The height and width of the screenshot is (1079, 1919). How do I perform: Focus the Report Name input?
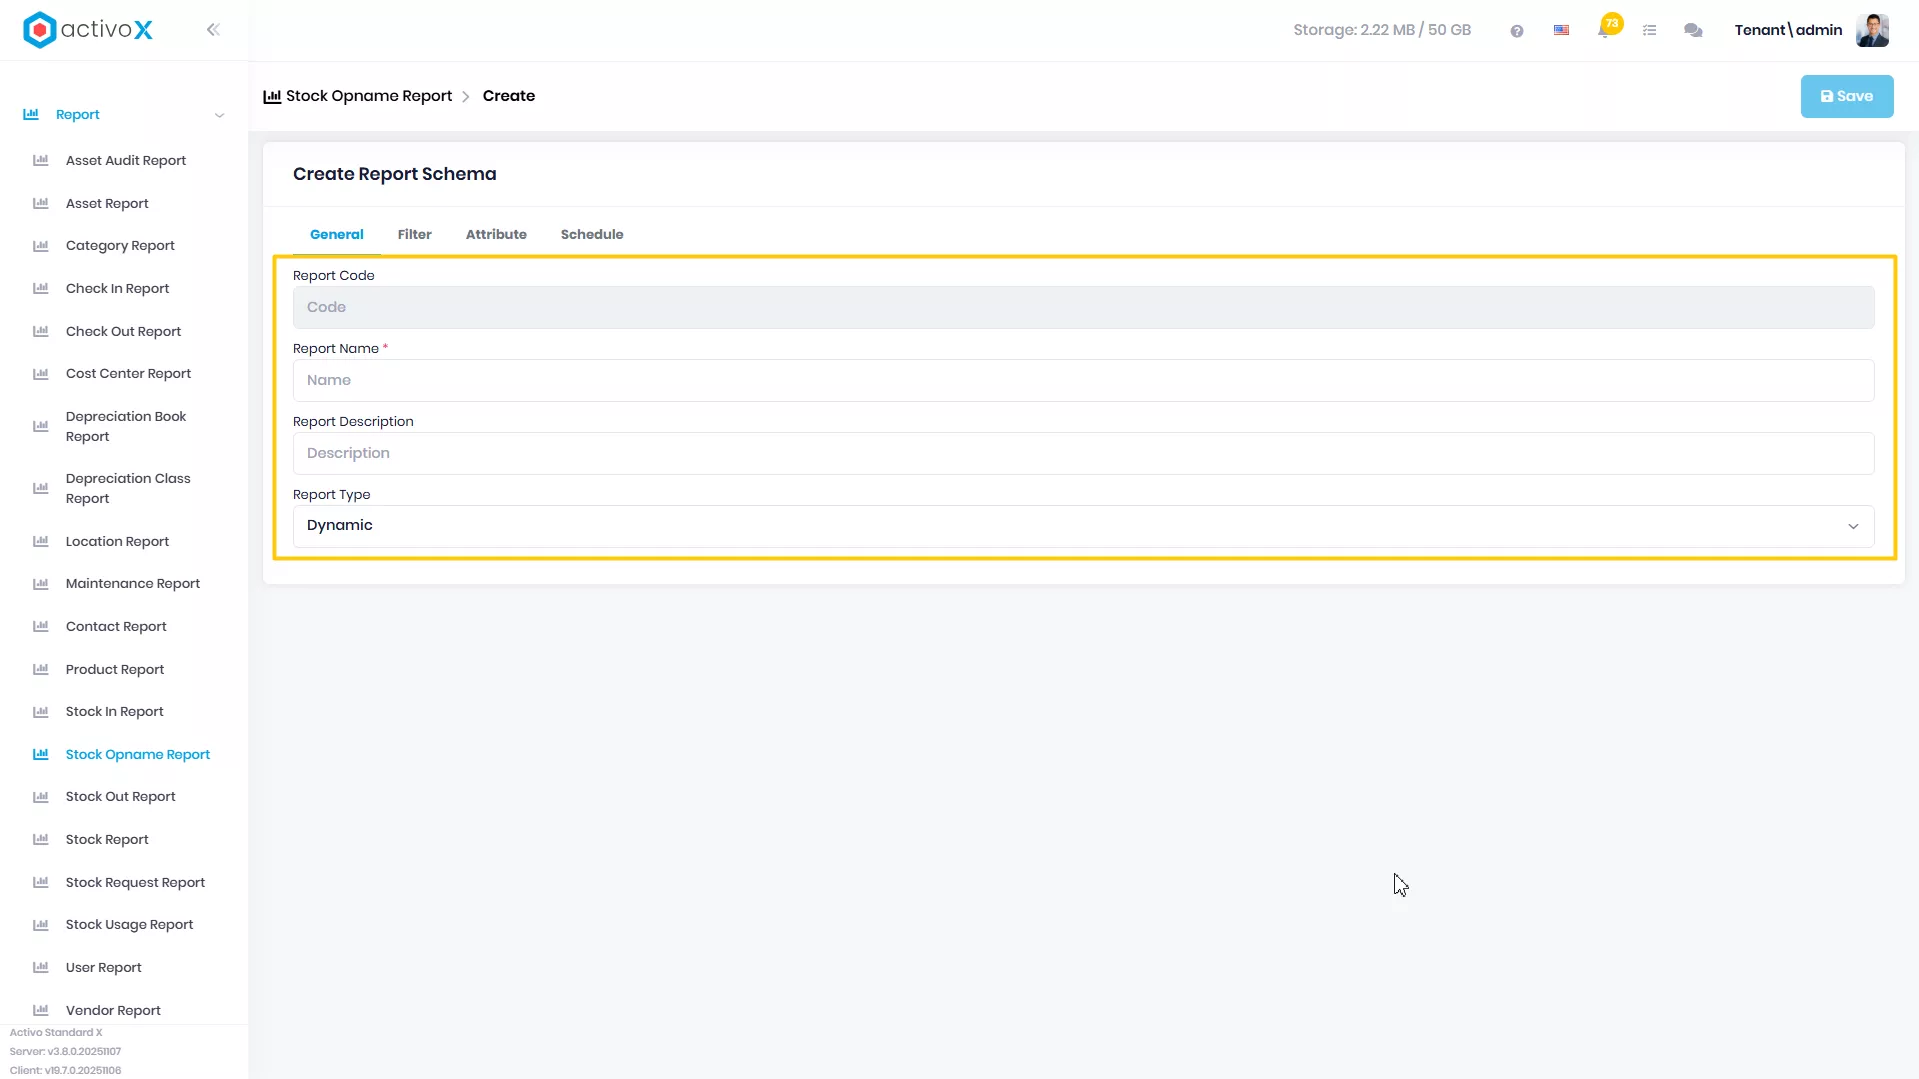1083,380
